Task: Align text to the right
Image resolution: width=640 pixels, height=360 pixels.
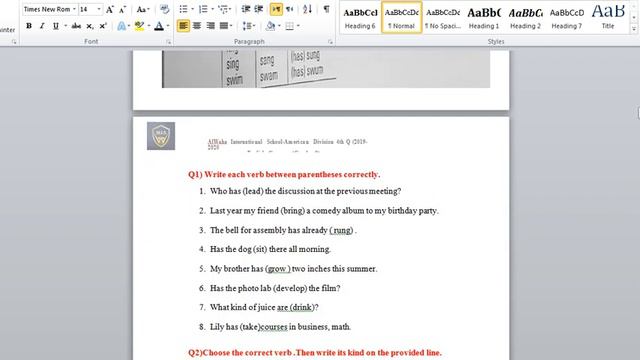Action: [x=210, y=26]
